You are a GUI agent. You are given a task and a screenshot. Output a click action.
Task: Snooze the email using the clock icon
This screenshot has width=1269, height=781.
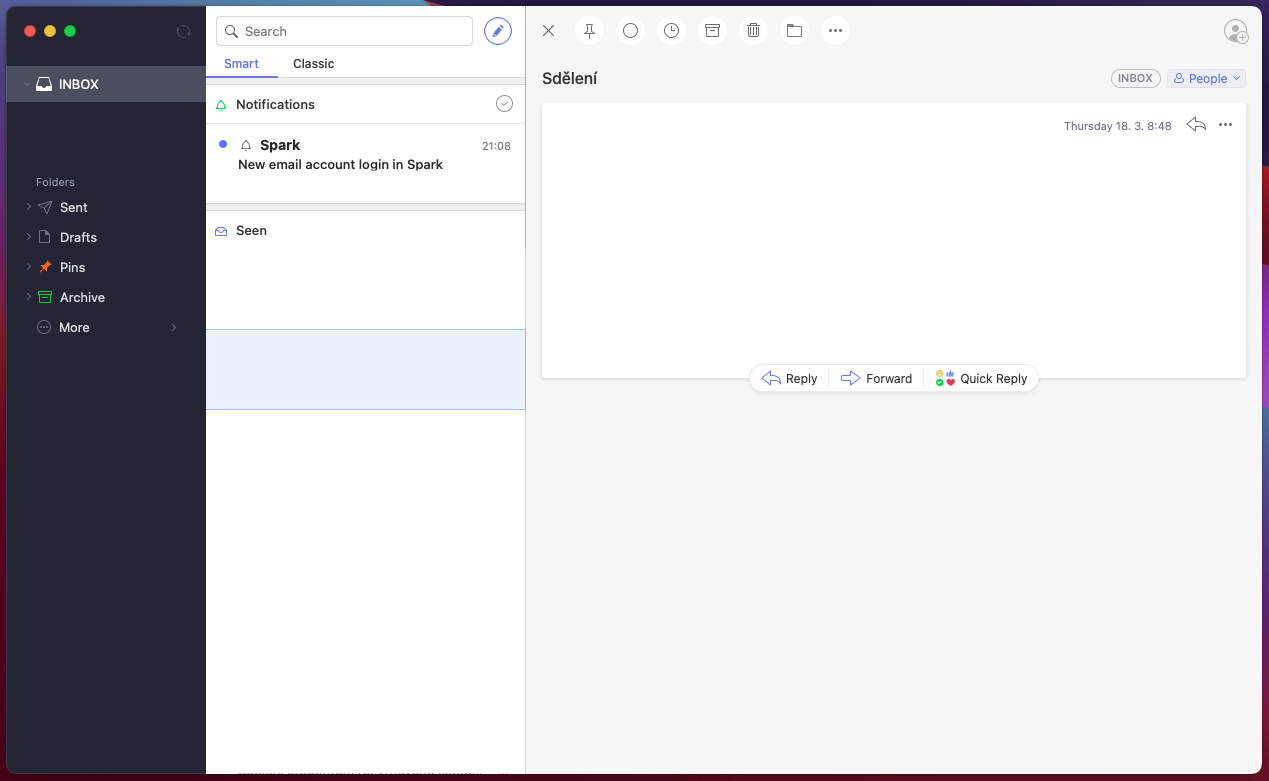(671, 31)
